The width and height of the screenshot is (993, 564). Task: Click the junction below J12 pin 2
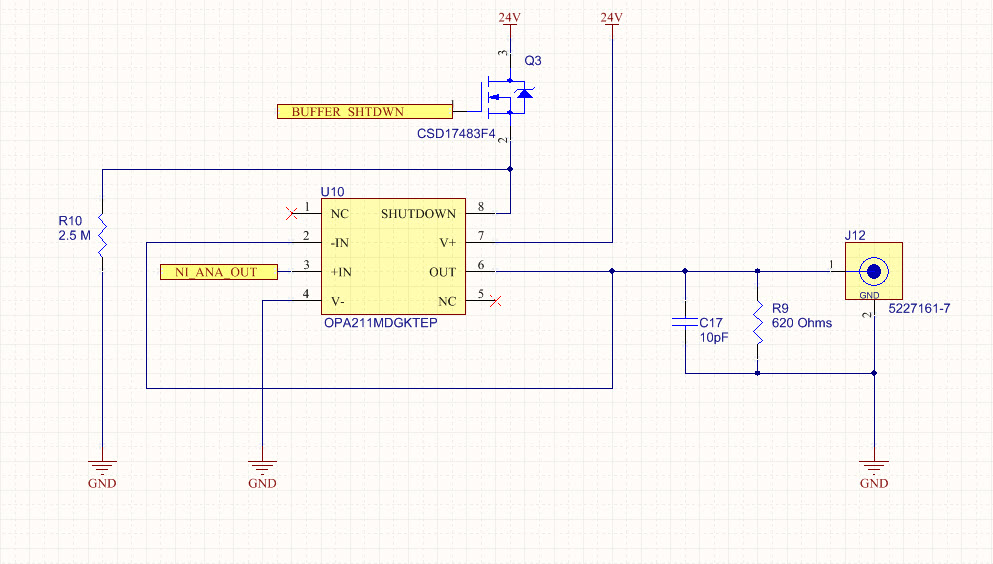874,373
